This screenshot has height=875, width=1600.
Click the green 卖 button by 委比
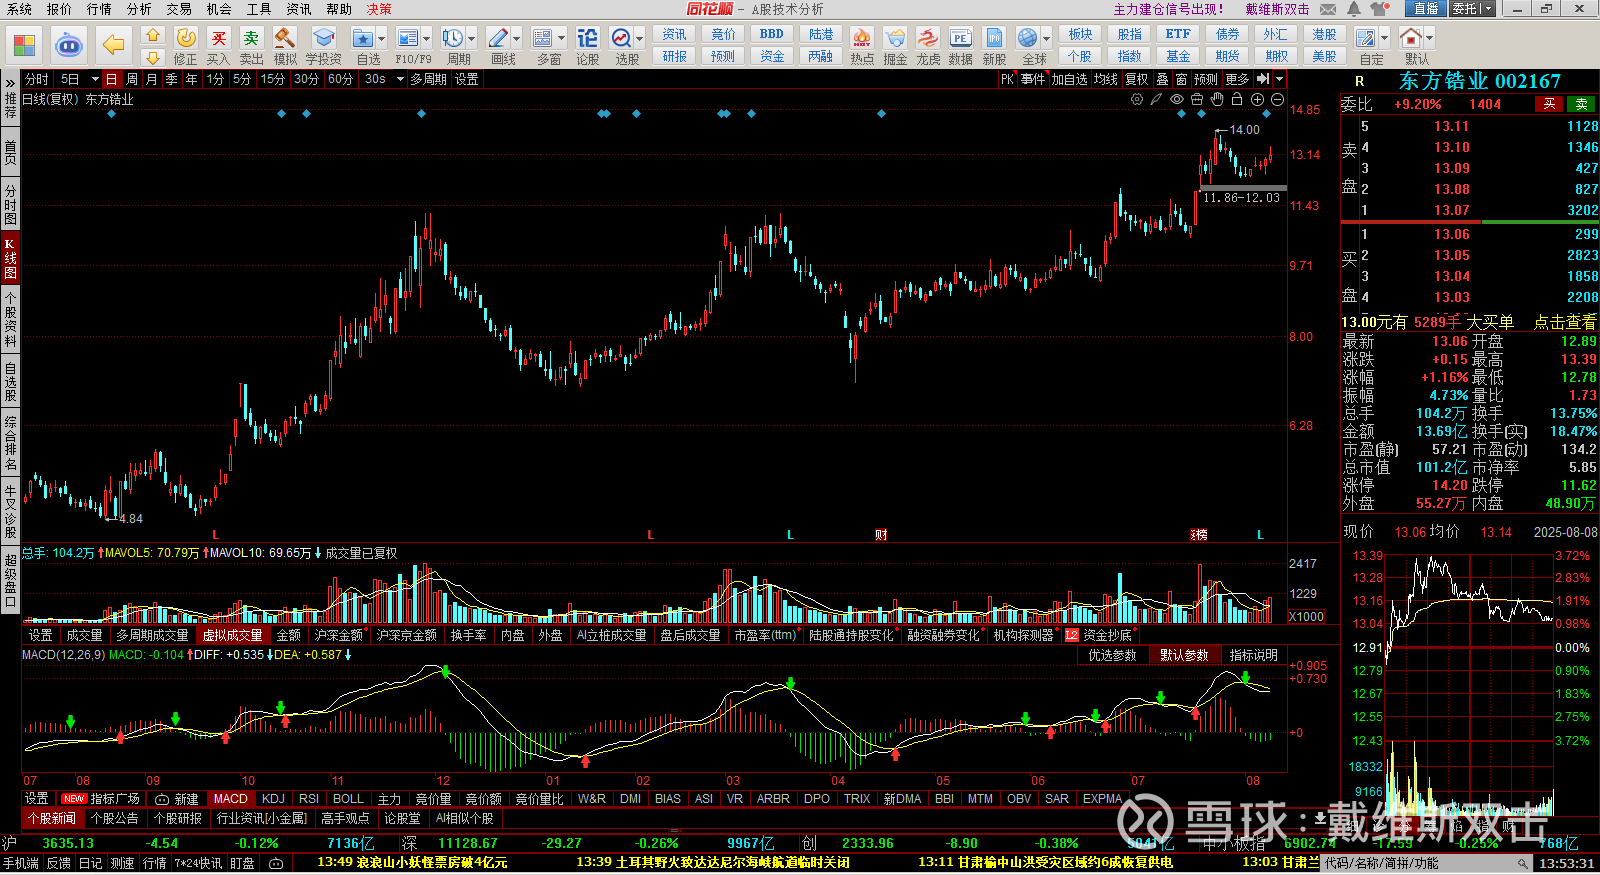click(1582, 104)
